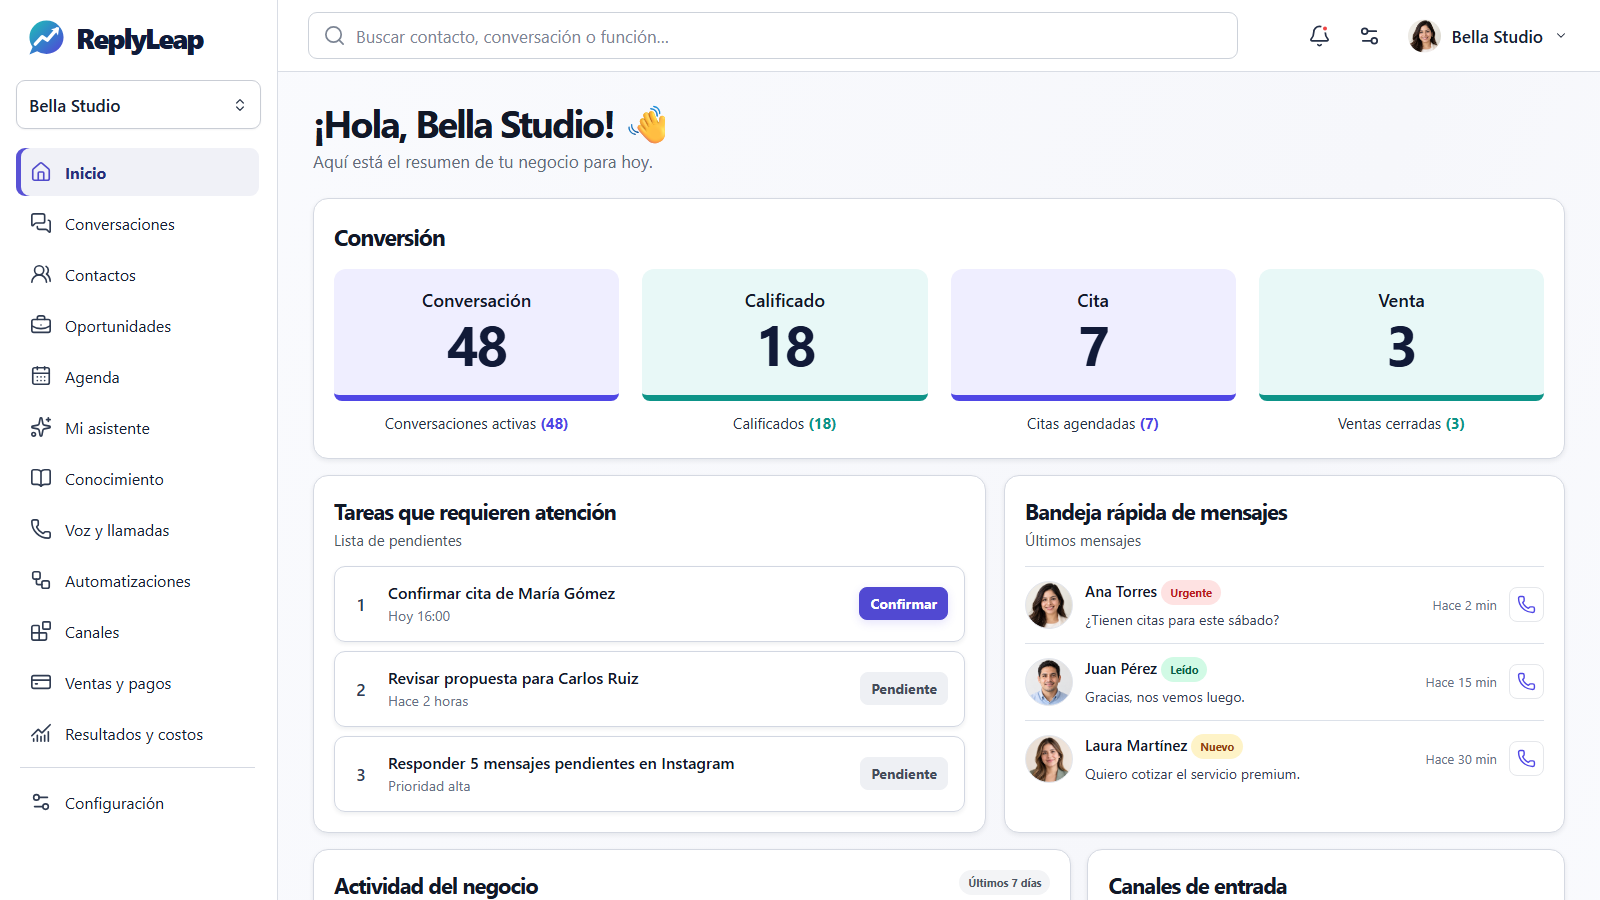Open the Bella Studio workspace selector
Viewport: 1600px width, 900px height.
(138, 105)
